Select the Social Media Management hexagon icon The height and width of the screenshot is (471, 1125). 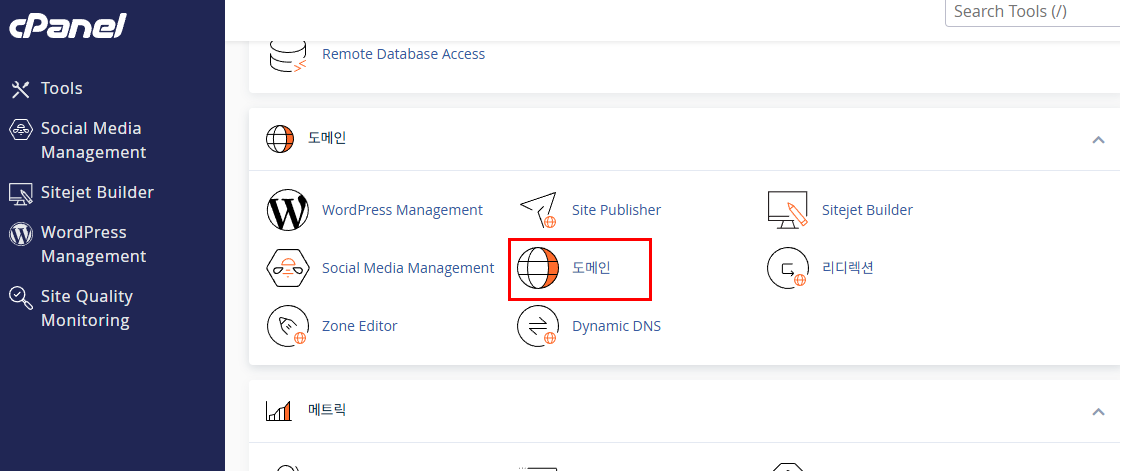(287, 268)
